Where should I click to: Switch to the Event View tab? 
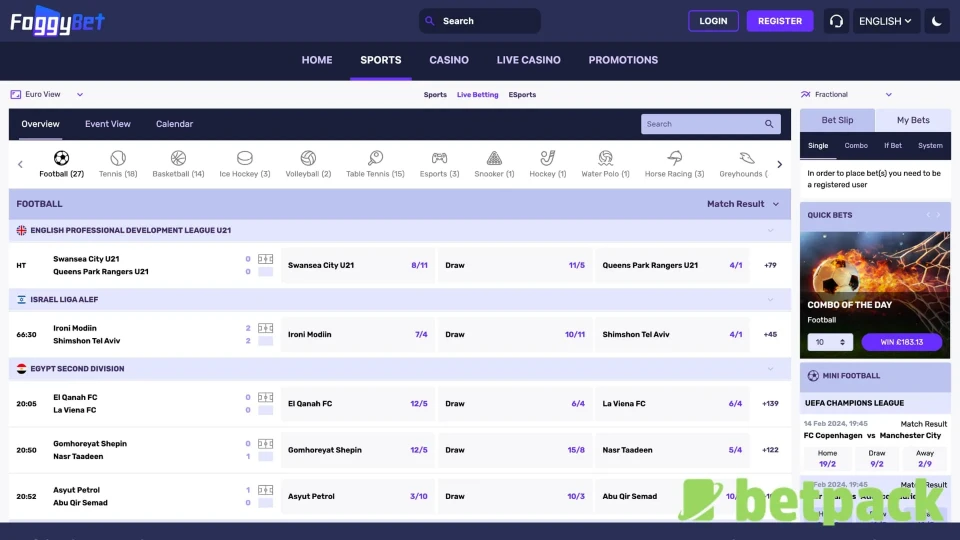click(x=108, y=124)
